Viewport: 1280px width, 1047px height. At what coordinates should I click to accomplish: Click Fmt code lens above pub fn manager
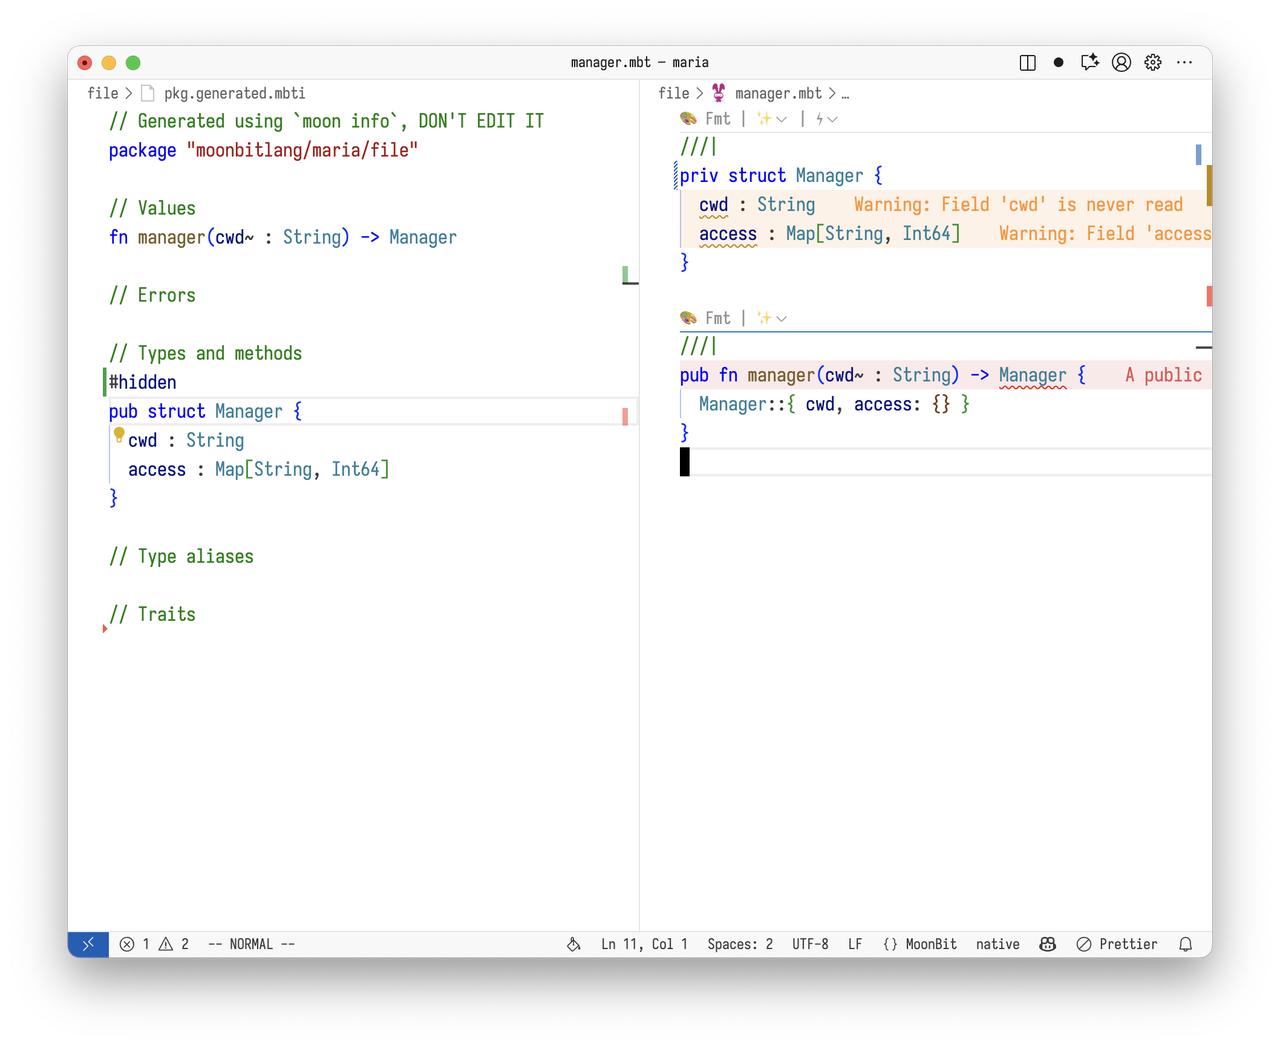click(x=717, y=318)
